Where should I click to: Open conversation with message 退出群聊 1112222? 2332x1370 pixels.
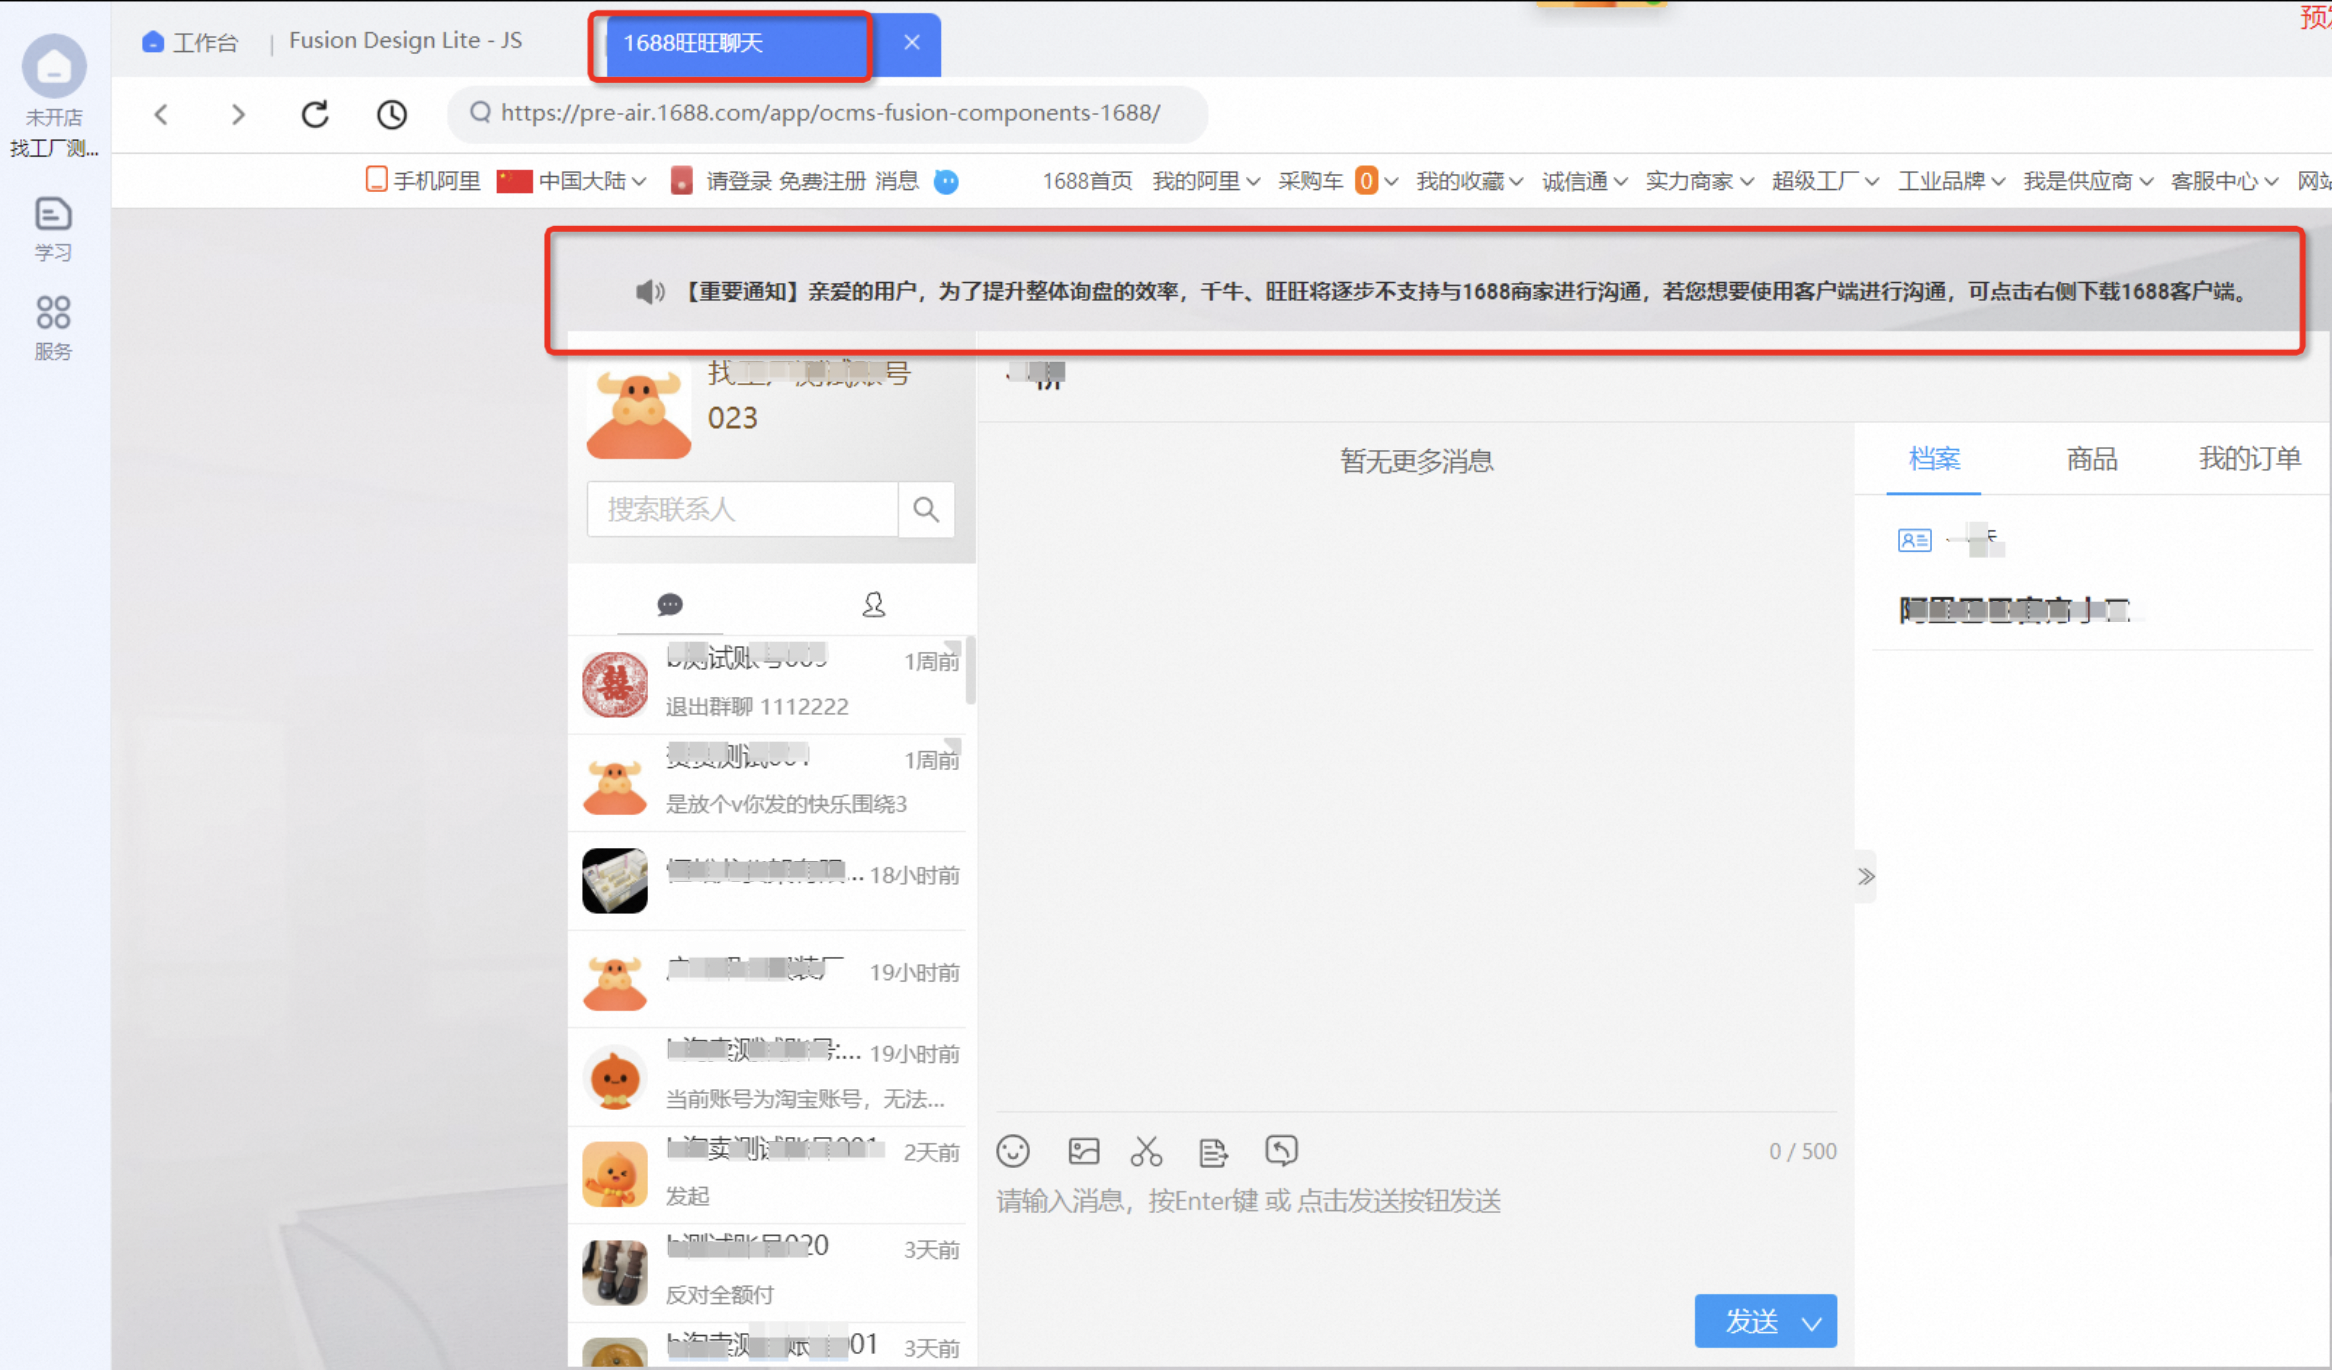[768, 685]
